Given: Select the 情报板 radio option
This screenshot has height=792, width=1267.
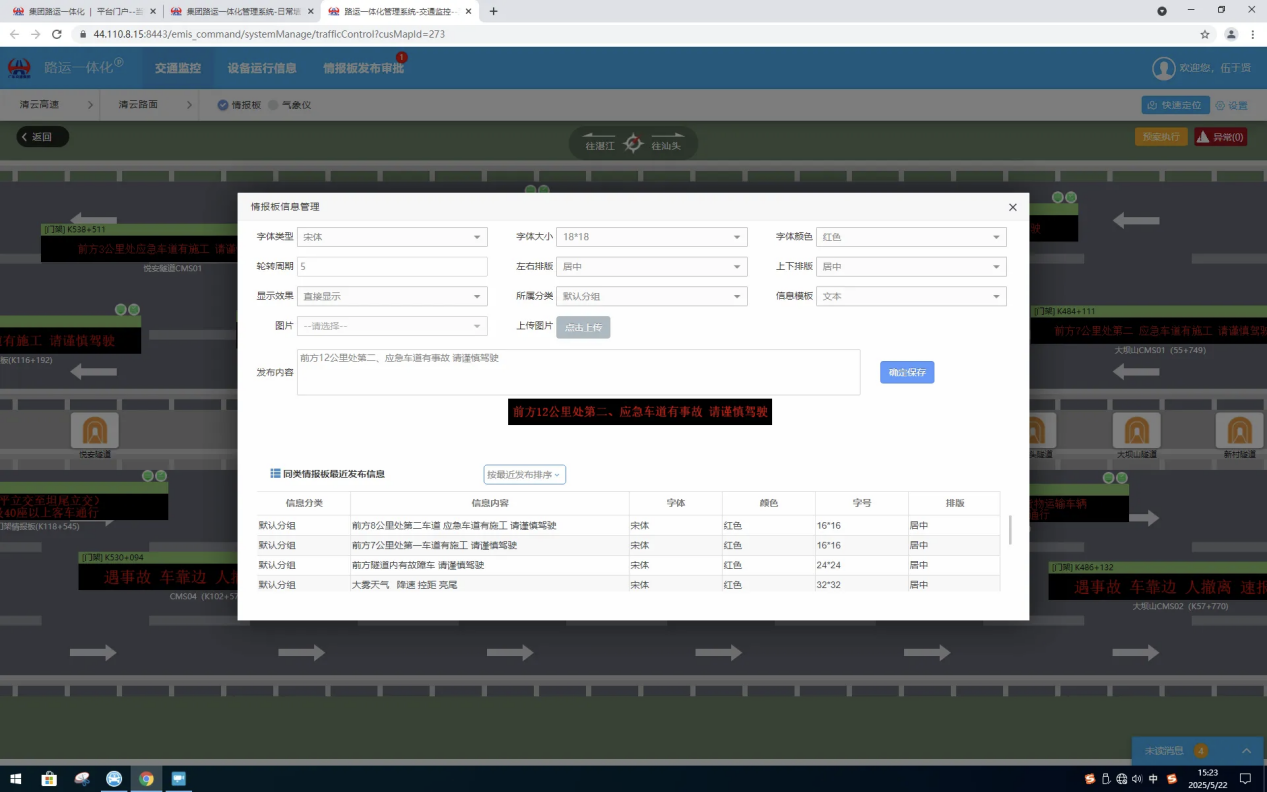Looking at the screenshot, I should tap(223, 104).
